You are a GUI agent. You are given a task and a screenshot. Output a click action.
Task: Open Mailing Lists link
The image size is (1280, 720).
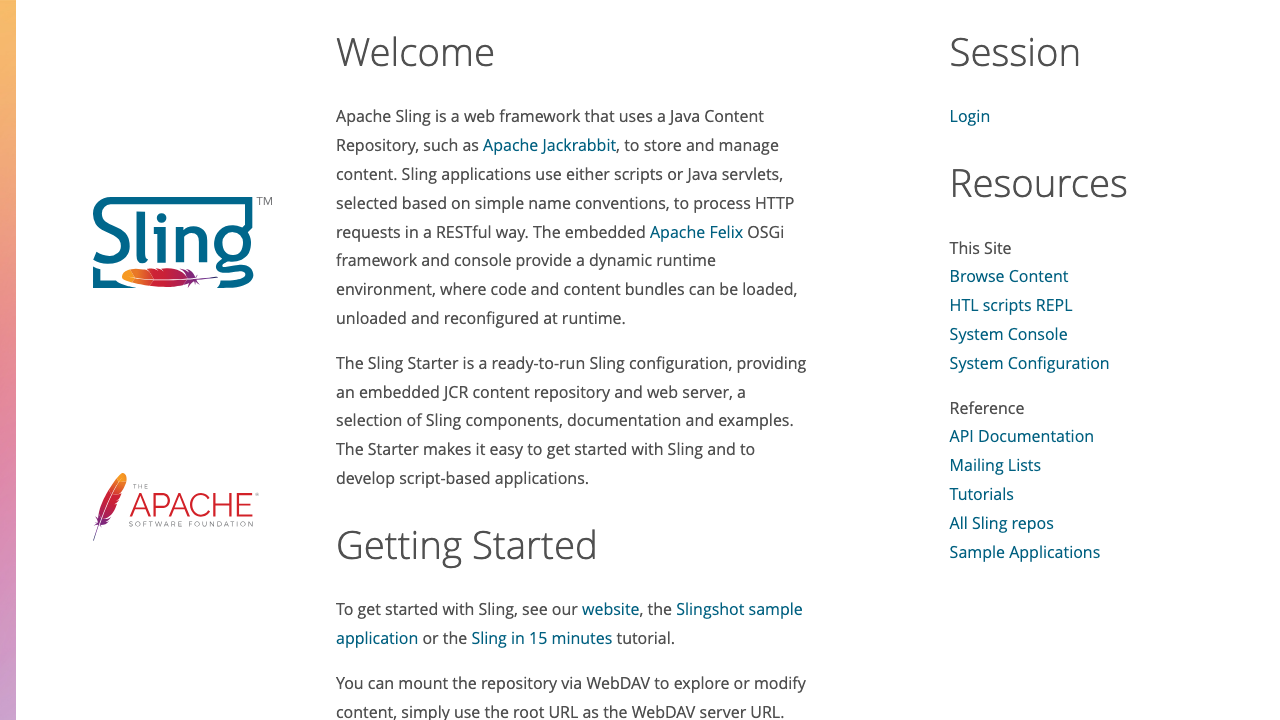[x=995, y=465]
